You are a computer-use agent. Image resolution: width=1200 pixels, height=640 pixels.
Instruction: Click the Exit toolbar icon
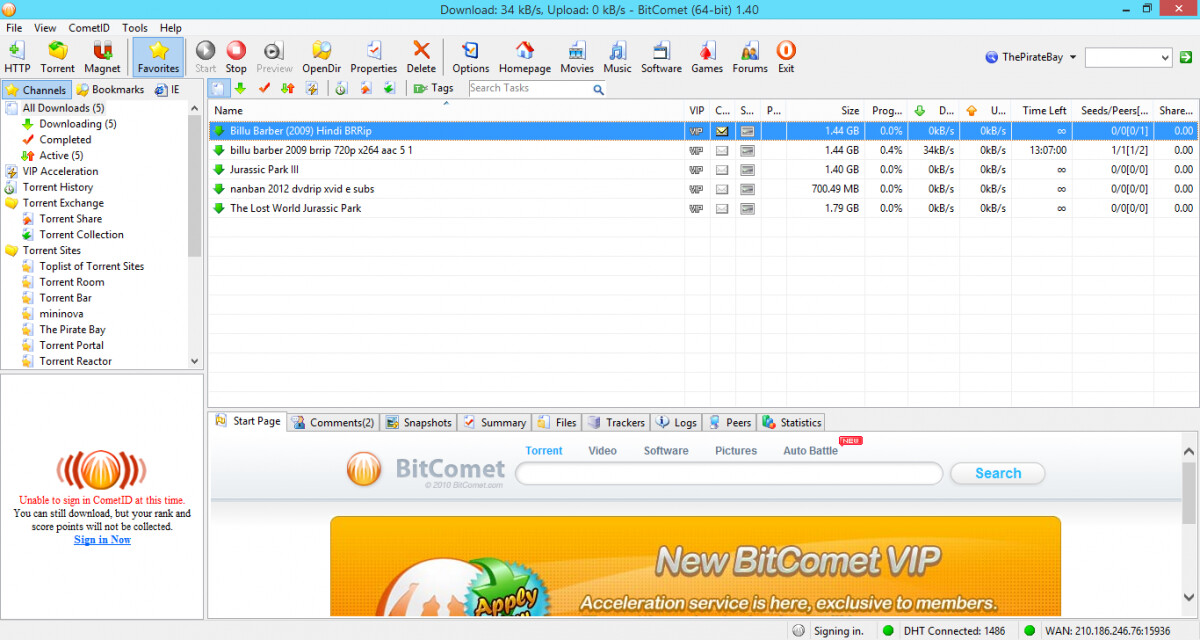(x=786, y=56)
